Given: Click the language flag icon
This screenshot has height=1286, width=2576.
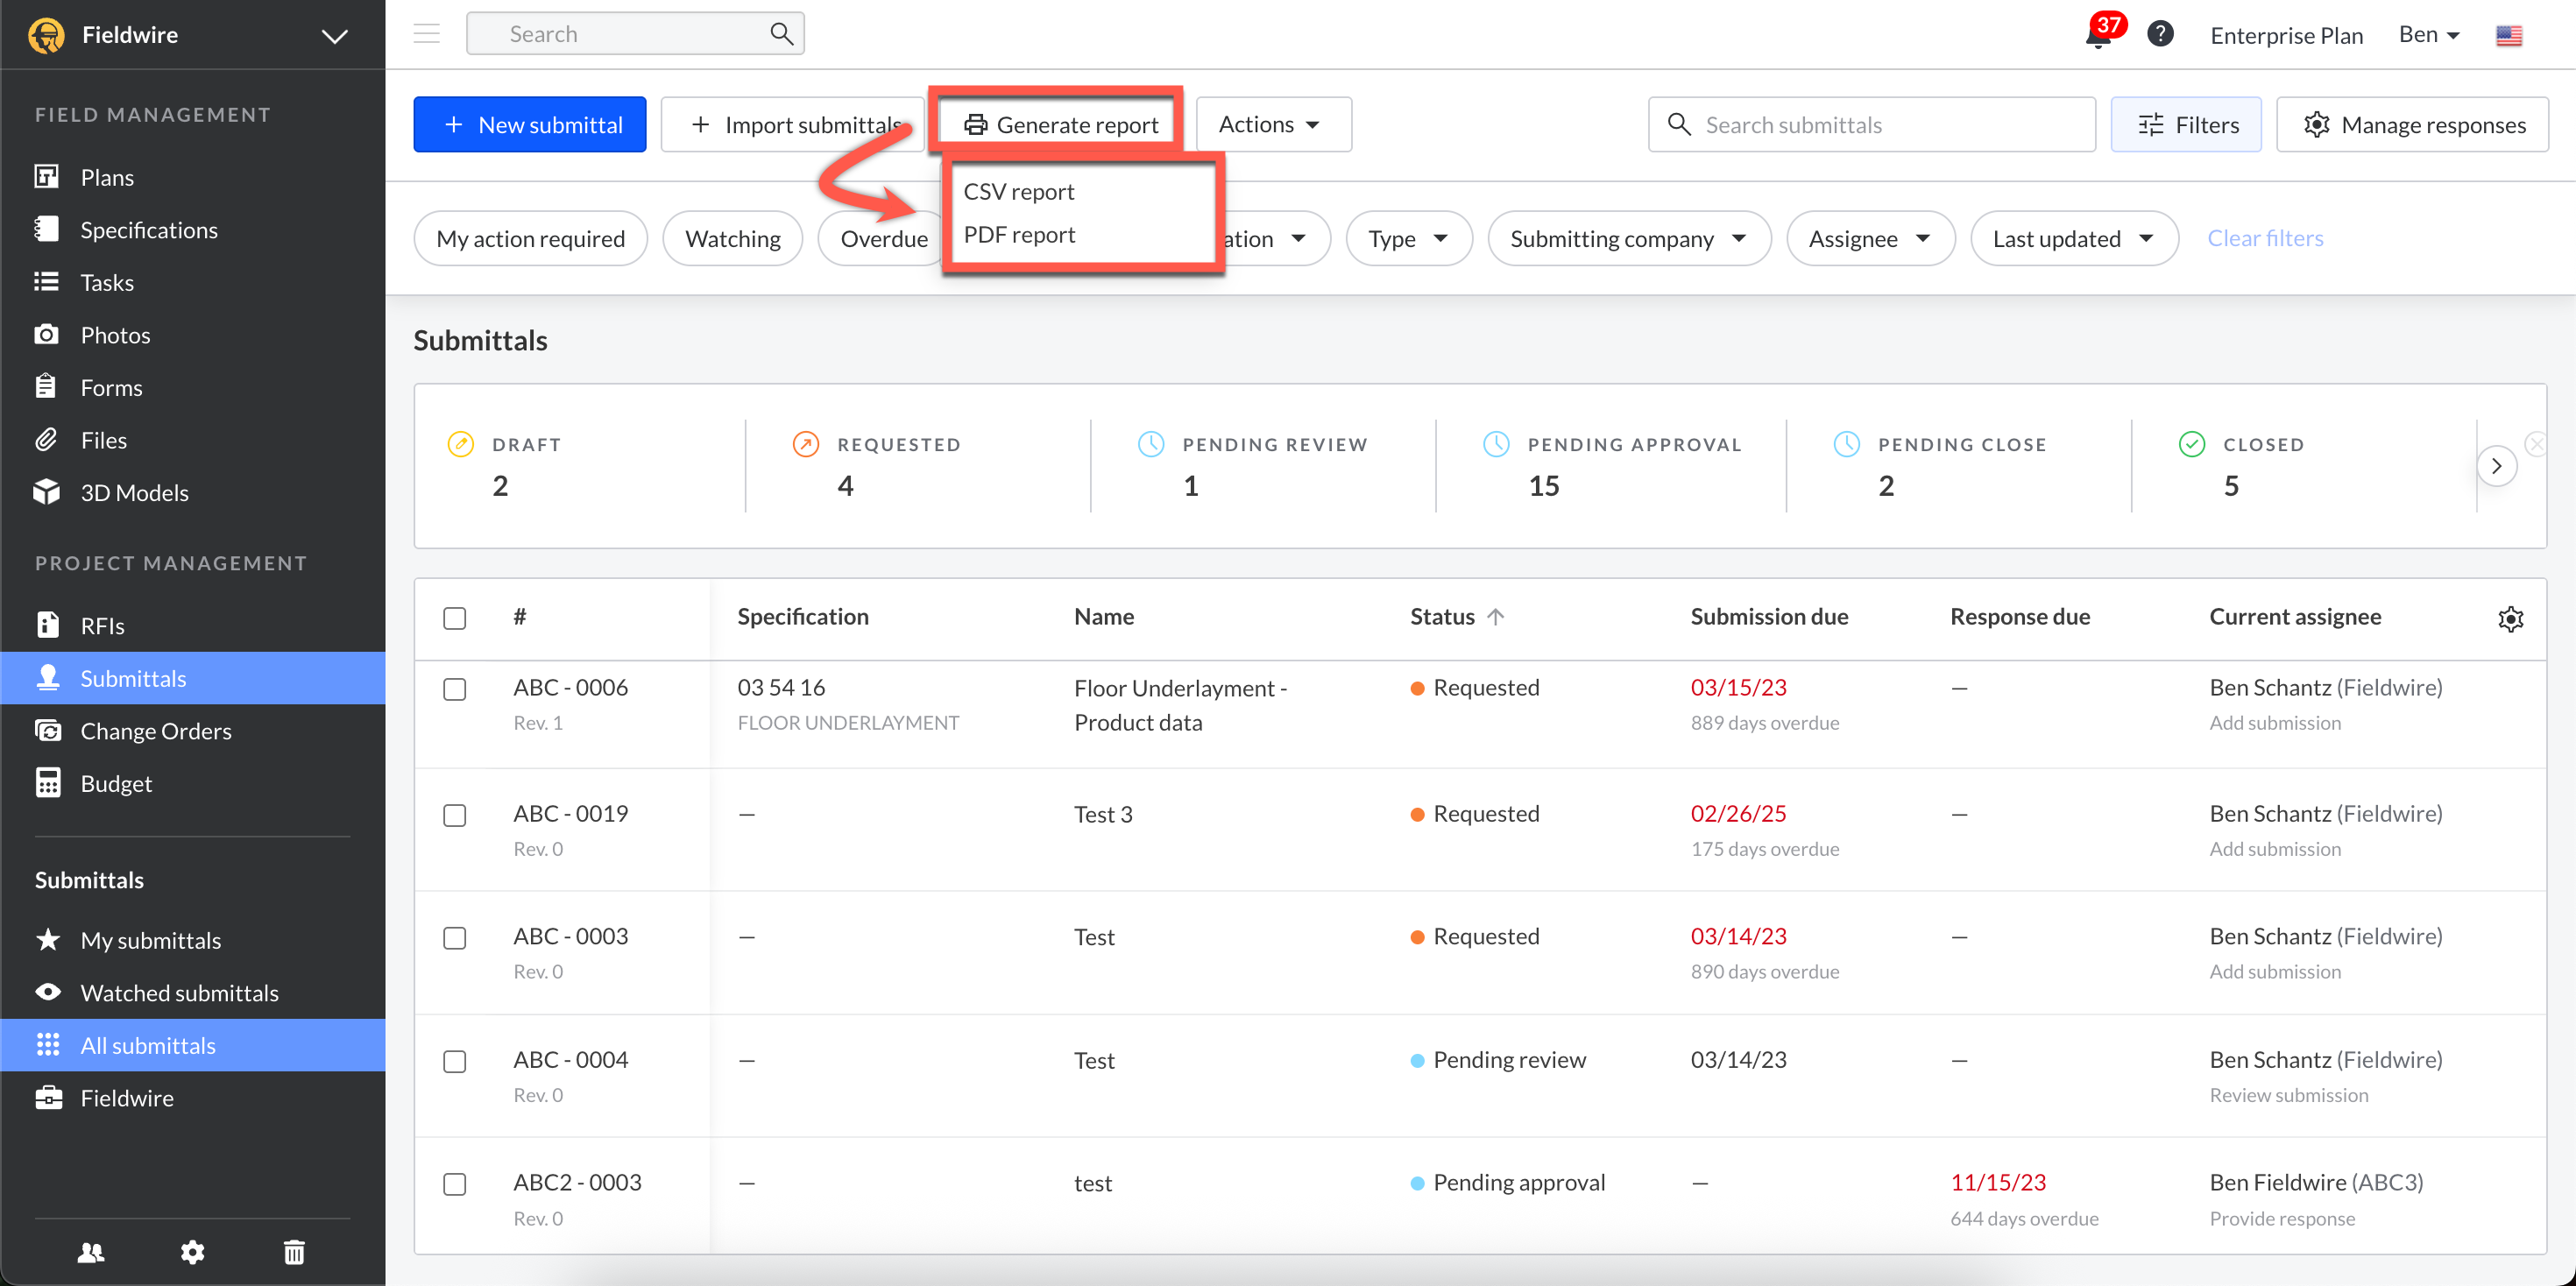Looking at the screenshot, I should click(2508, 35).
